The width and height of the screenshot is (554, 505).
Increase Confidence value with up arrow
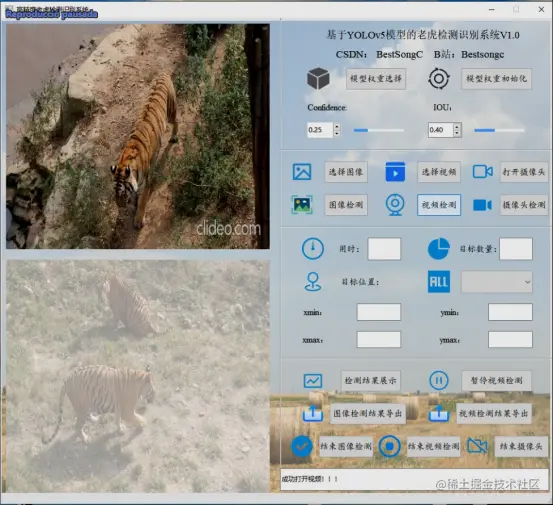click(x=337, y=126)
